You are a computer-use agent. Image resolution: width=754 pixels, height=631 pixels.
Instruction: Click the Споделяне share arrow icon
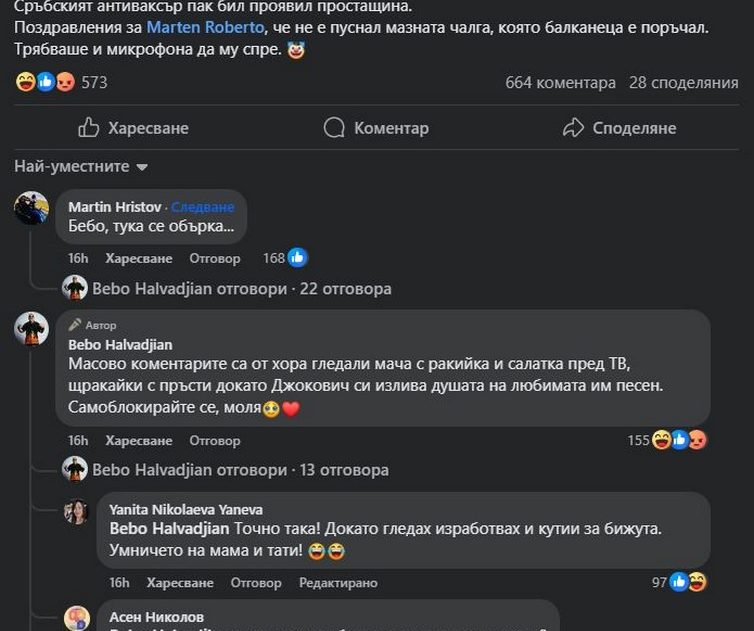click(x=573, y=128)
